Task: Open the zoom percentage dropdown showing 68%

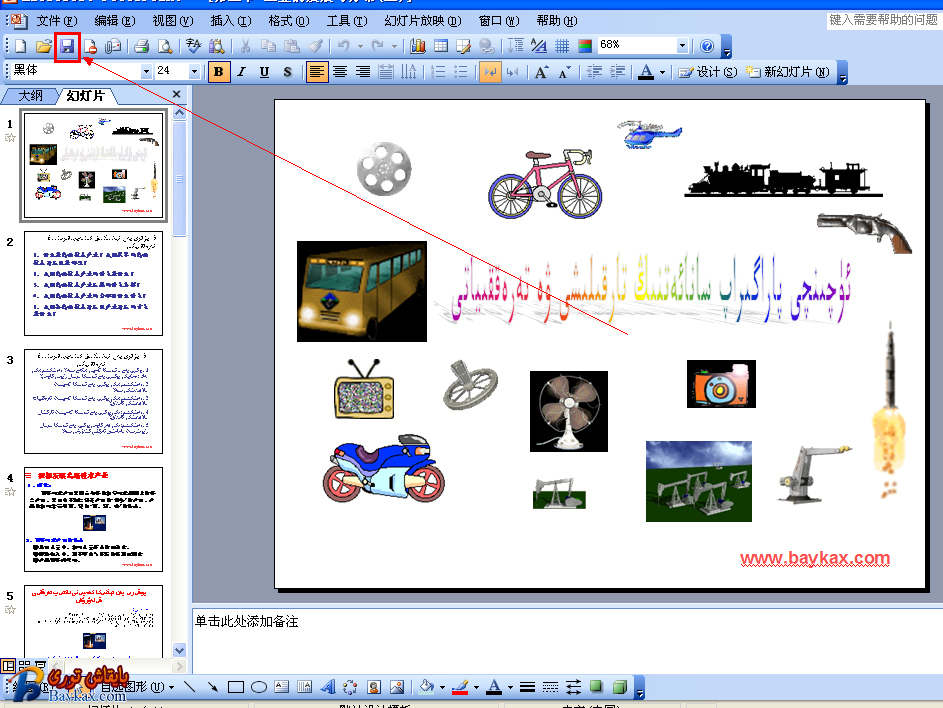Action: click(682, 45)
